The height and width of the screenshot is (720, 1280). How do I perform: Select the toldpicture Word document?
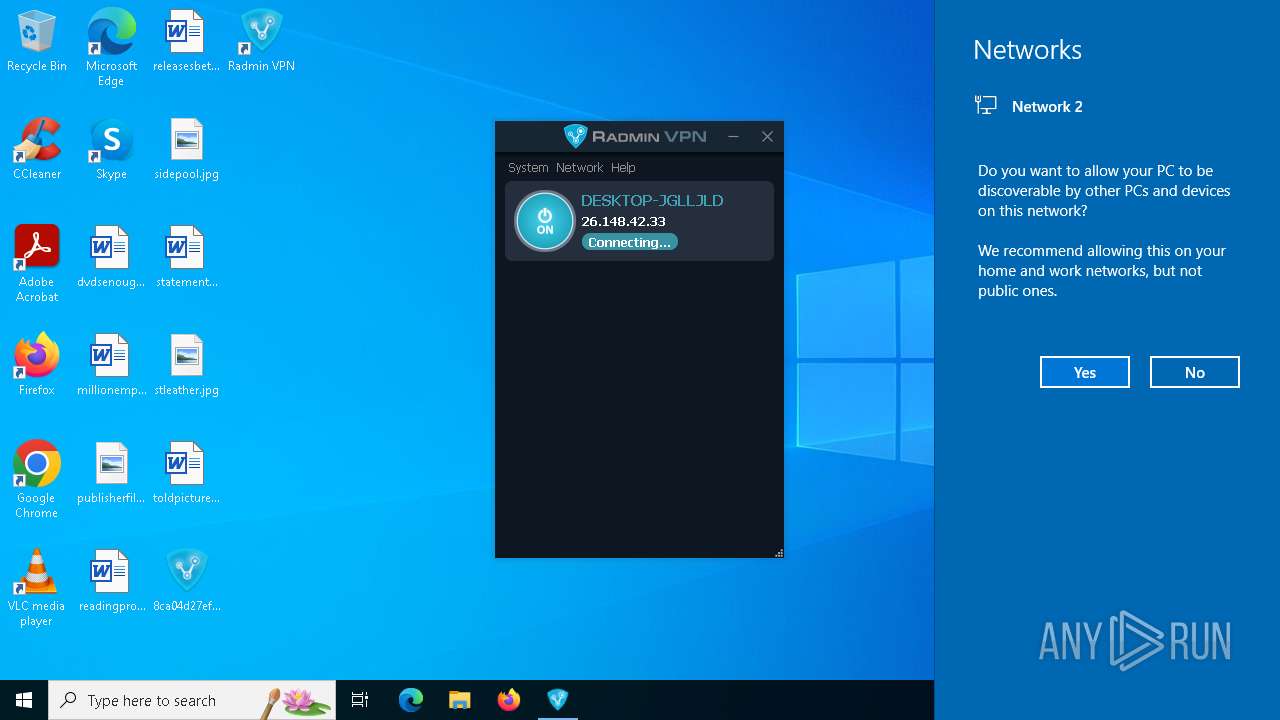tap(186, 474)
